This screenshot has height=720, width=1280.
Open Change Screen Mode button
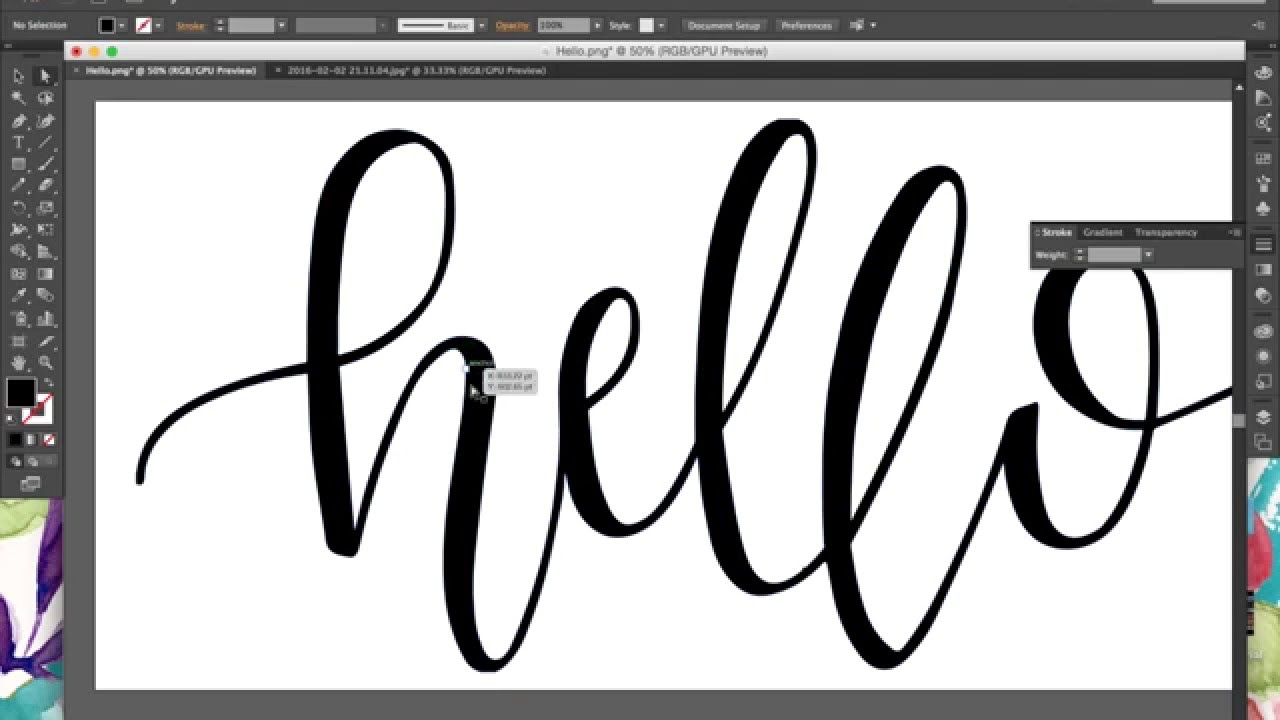pyautogui.click(x=31, y=484)
